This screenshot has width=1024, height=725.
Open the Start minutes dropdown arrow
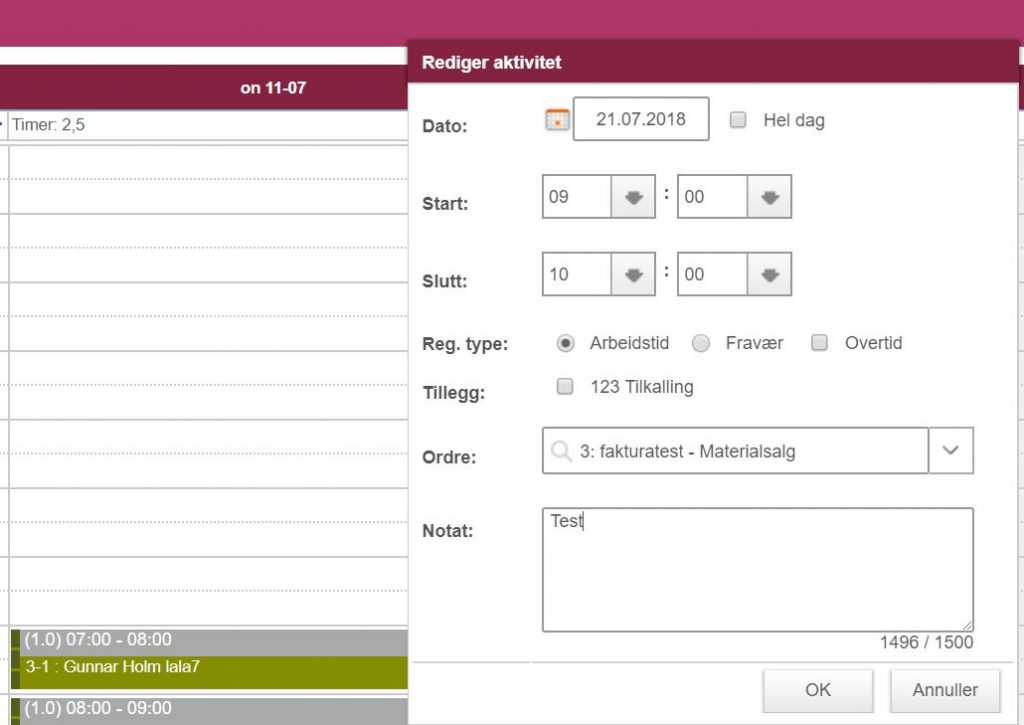pyautogui.click(x=769, y=197)
